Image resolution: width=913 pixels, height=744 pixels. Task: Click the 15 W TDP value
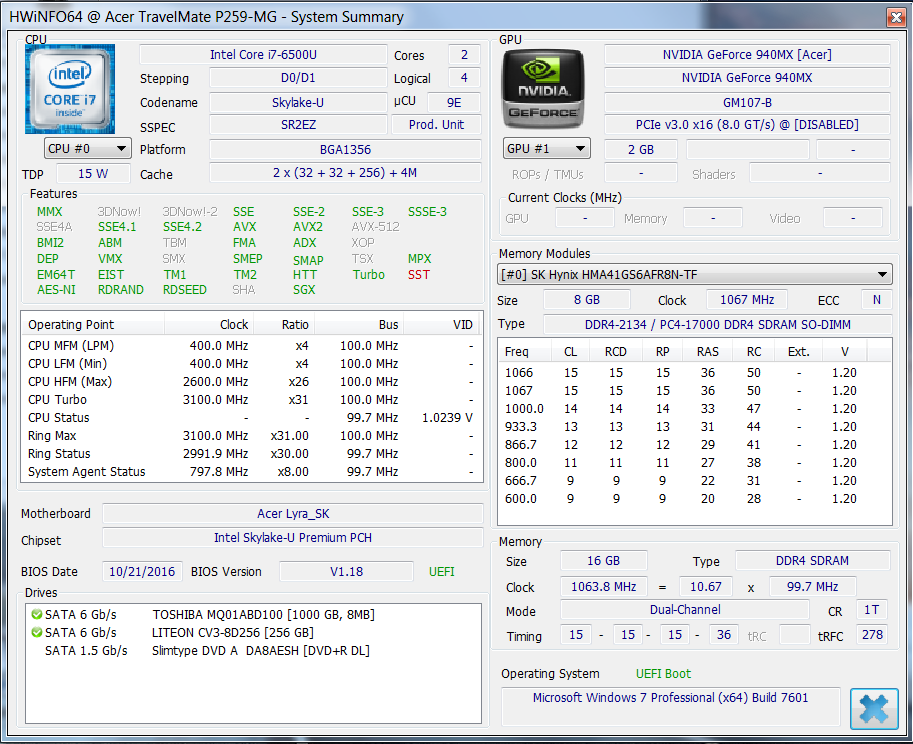(93, 173)
